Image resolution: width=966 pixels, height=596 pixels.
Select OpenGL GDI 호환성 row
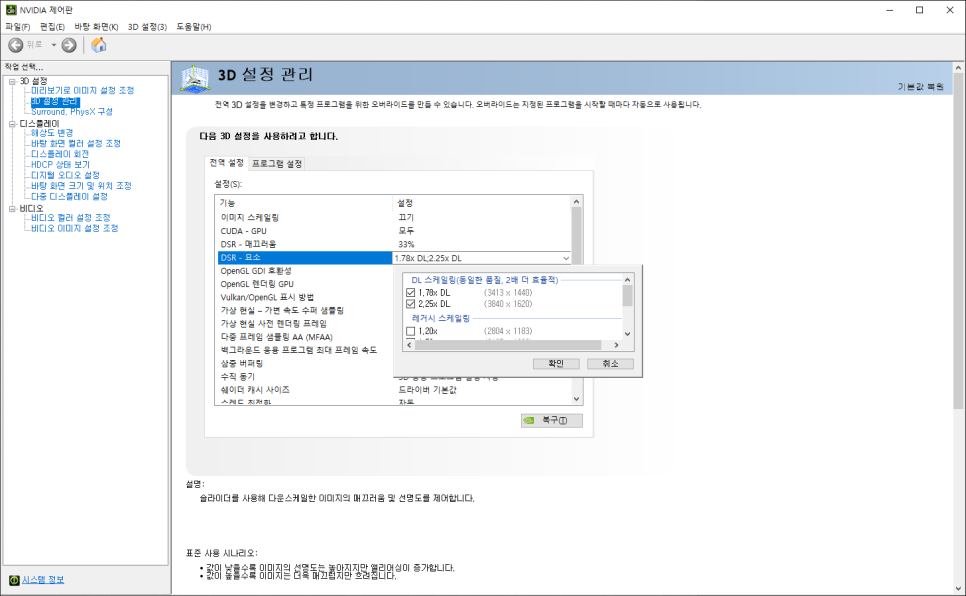pyautogui.click(x=305, y=271)
